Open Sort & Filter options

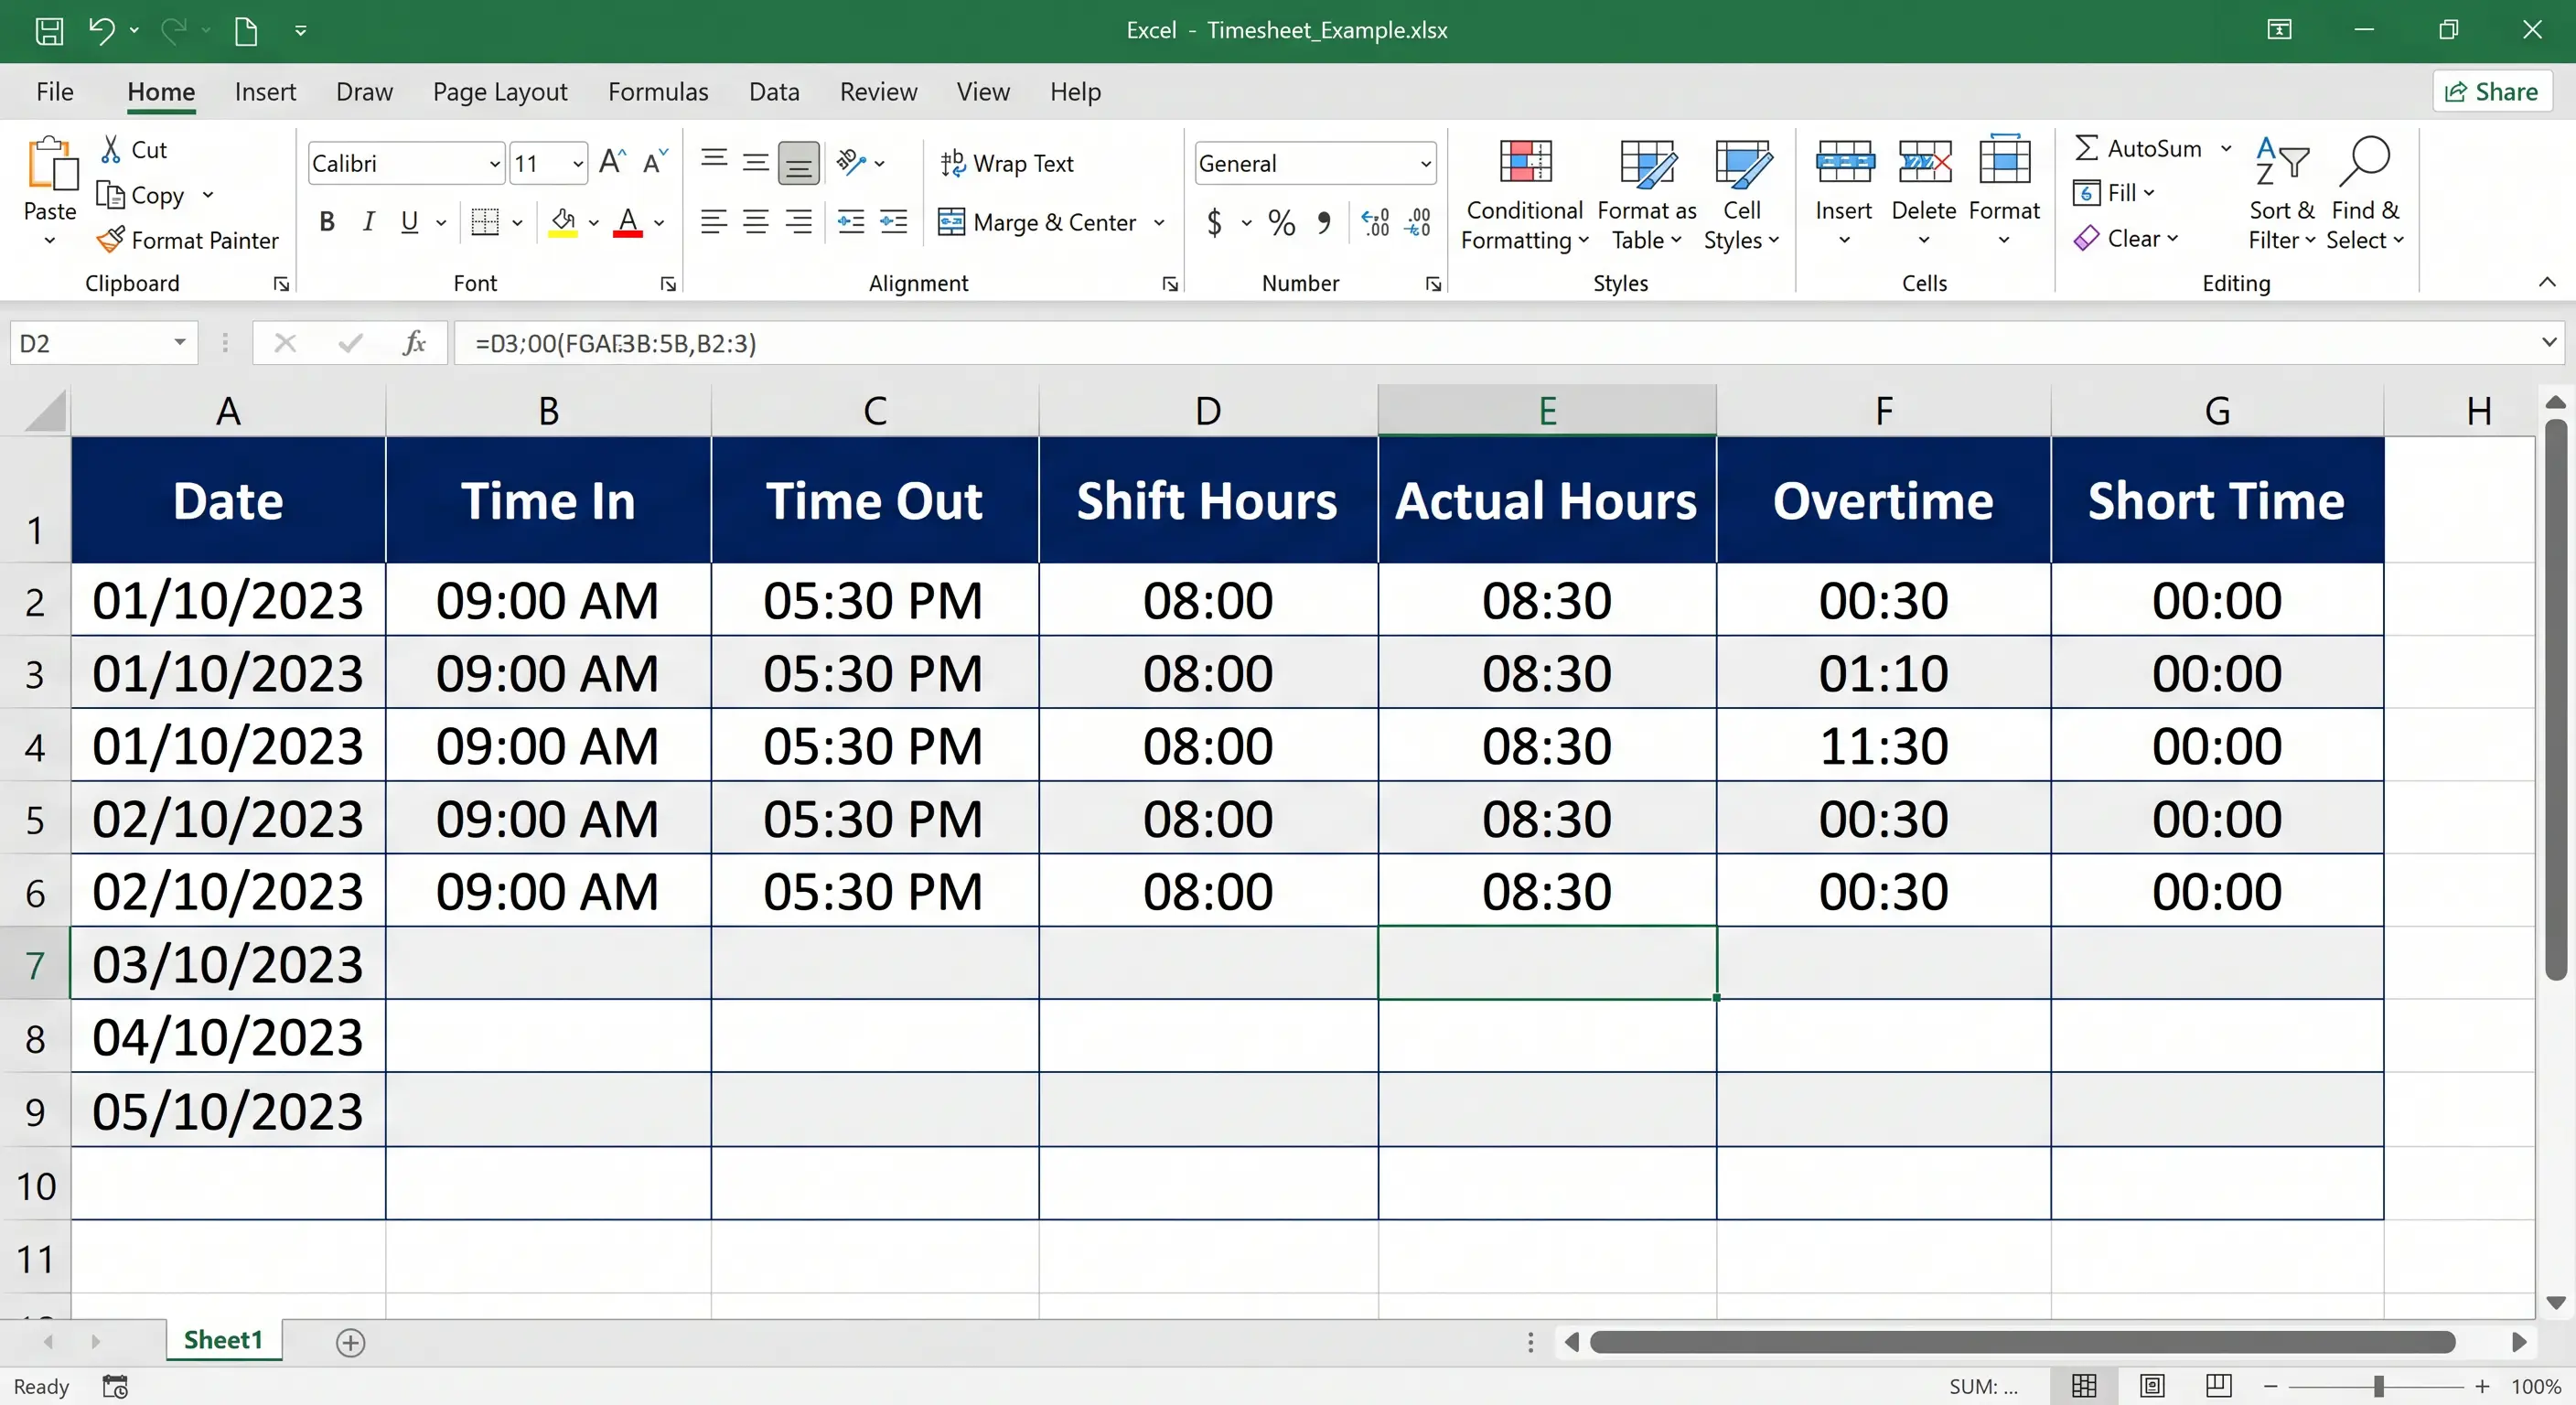click(2282, 195)
